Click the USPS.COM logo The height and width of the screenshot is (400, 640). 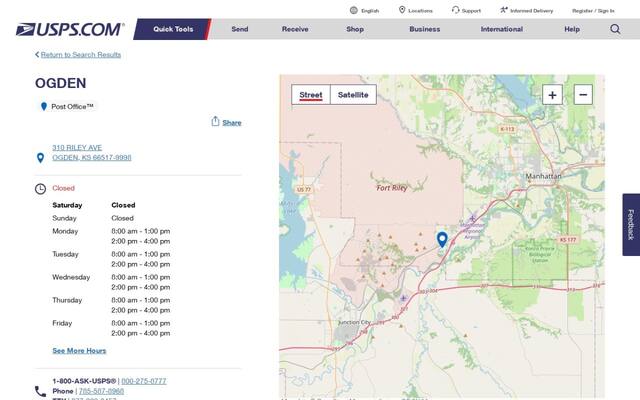(70, 29)
